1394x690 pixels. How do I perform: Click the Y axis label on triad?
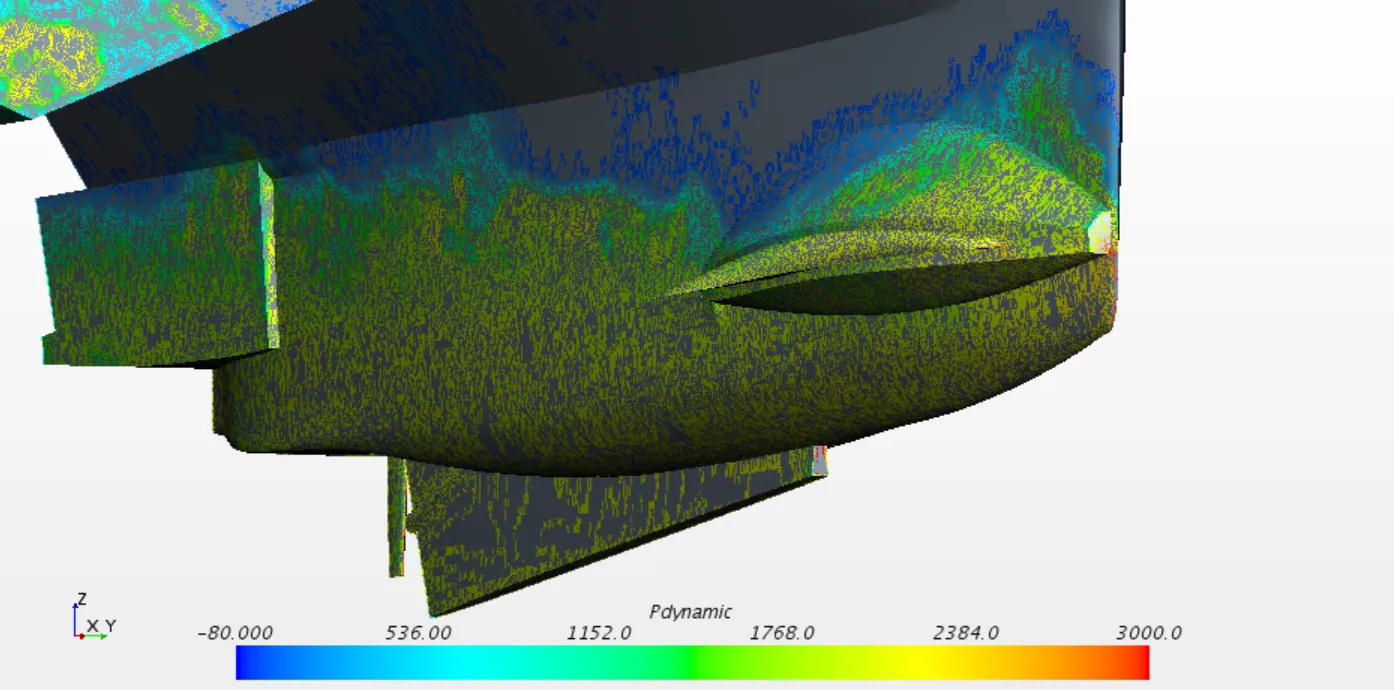110,626
